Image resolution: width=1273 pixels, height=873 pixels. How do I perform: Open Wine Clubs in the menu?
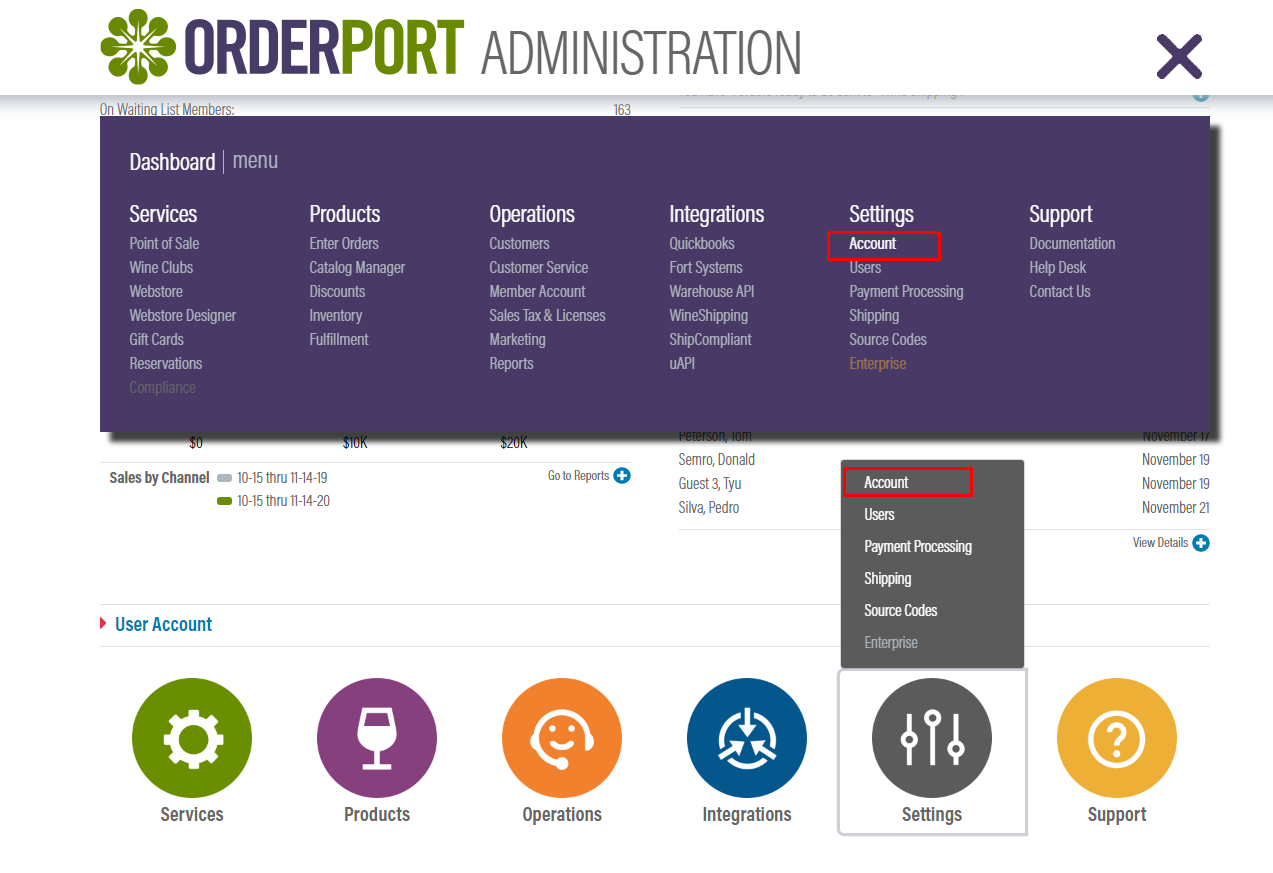click(161, 267)
